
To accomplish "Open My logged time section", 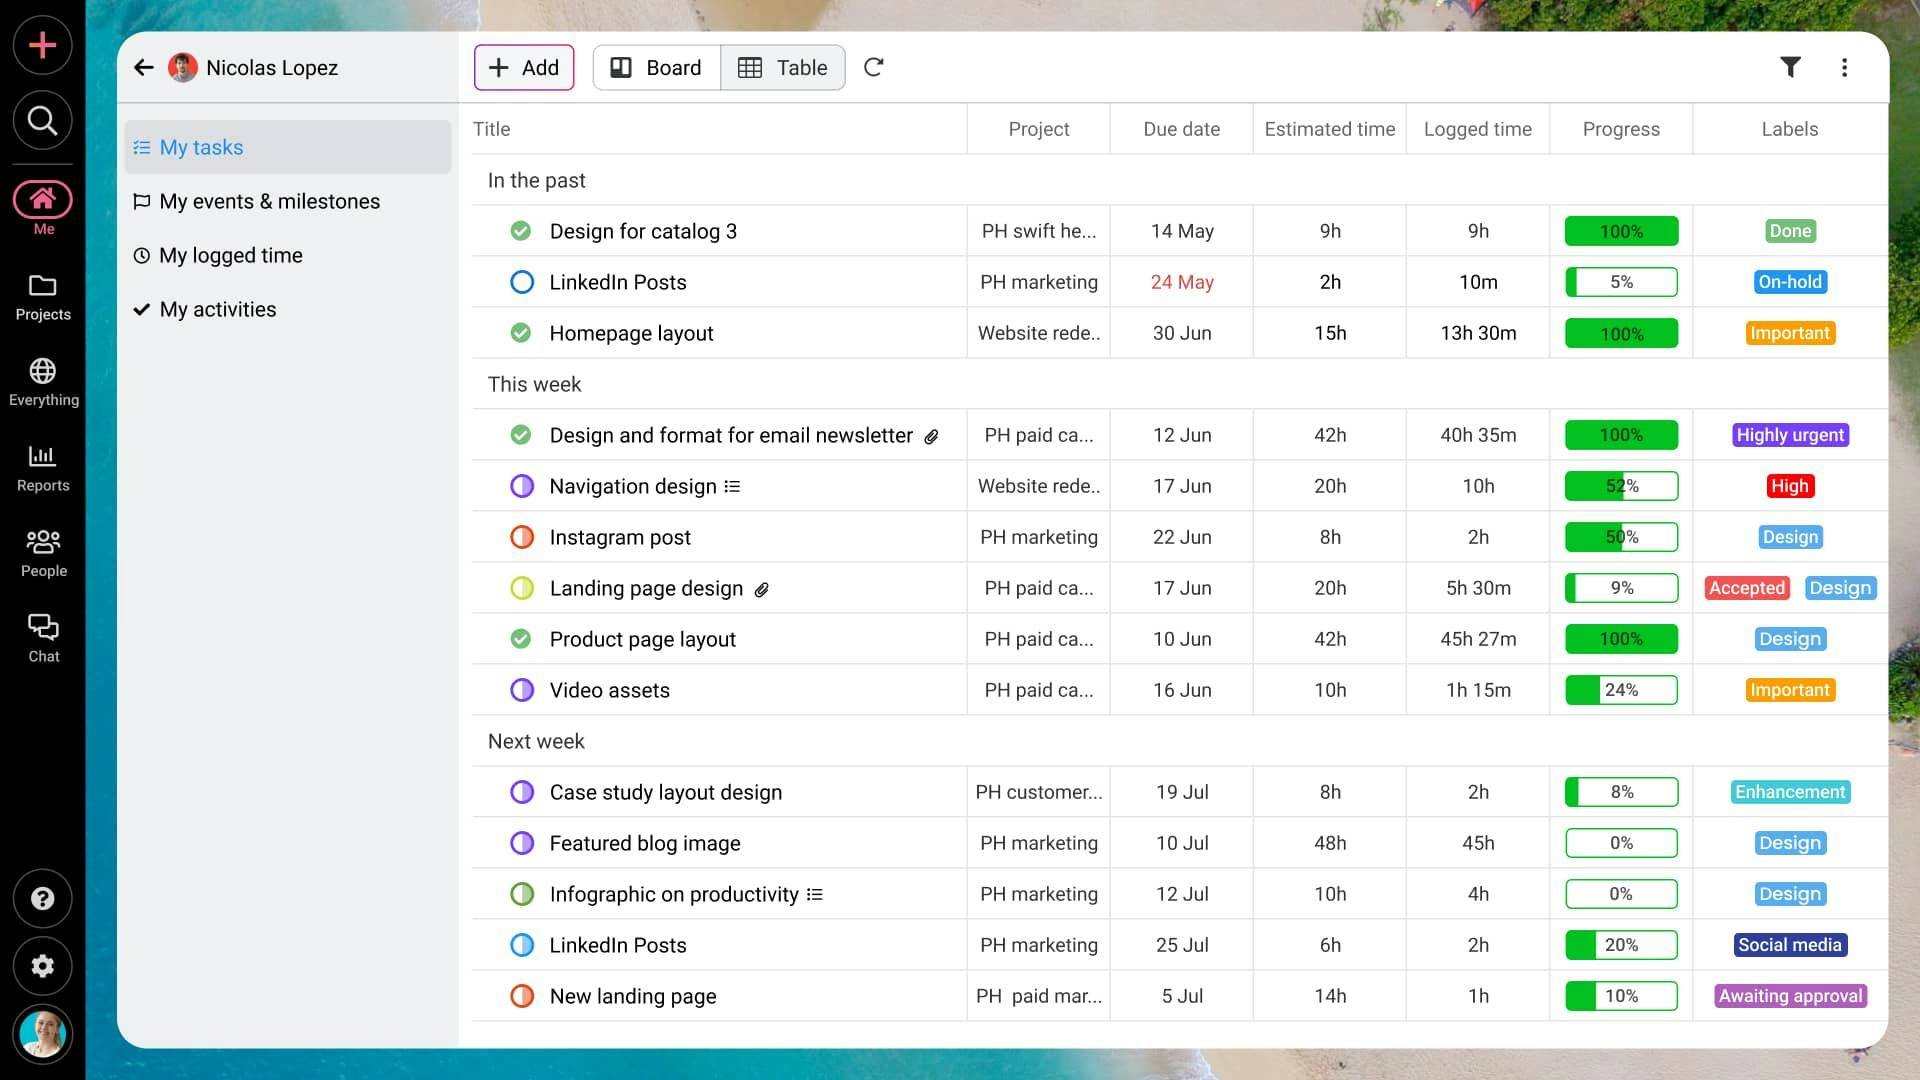I will 231,255.
